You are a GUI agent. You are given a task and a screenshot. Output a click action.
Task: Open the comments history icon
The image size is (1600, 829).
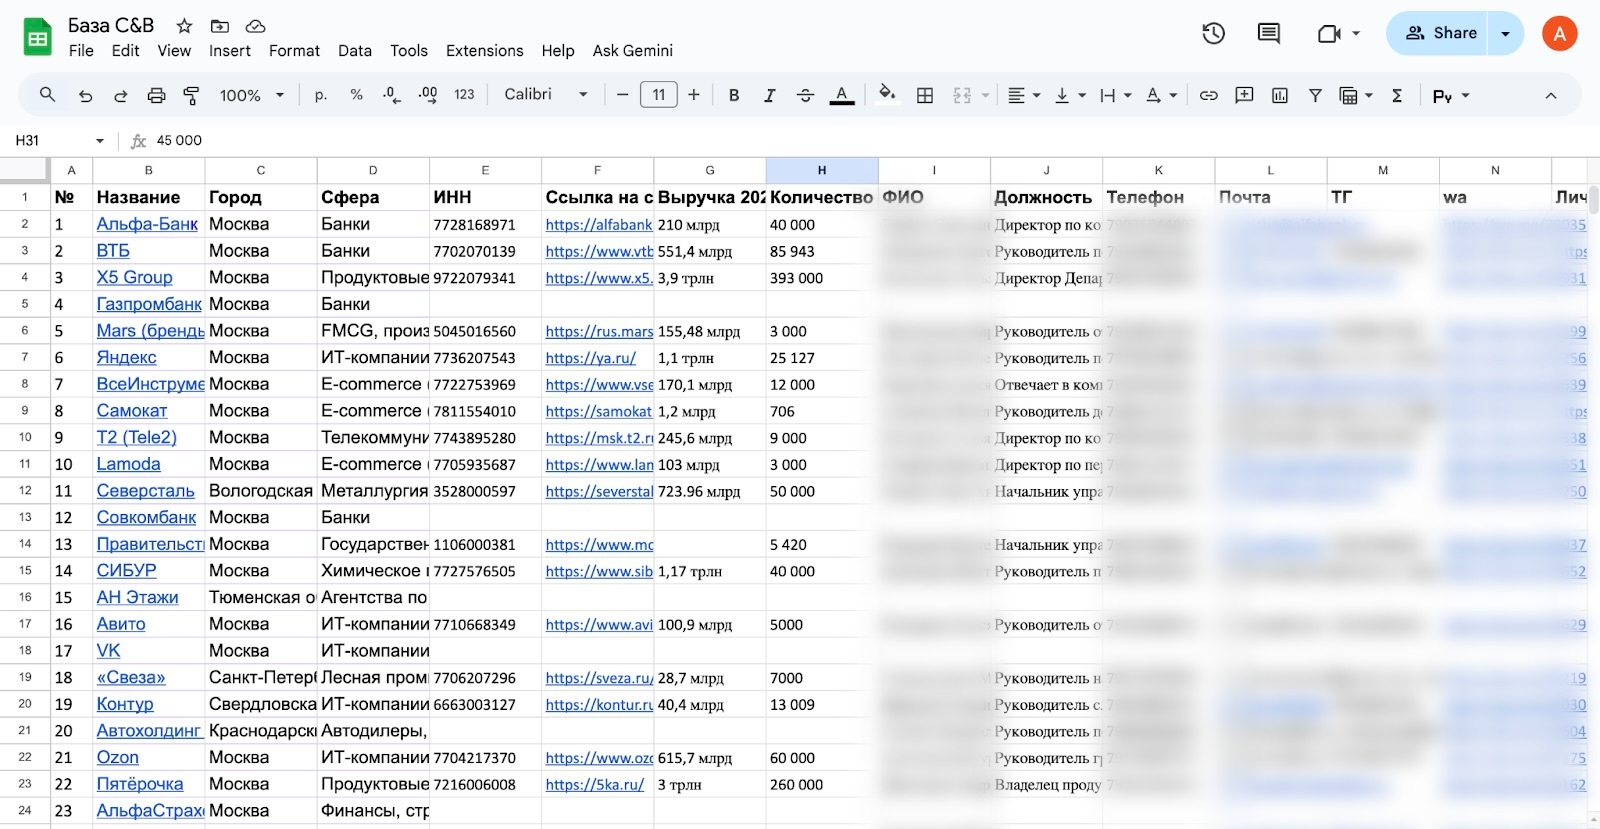pos(1268,34)
